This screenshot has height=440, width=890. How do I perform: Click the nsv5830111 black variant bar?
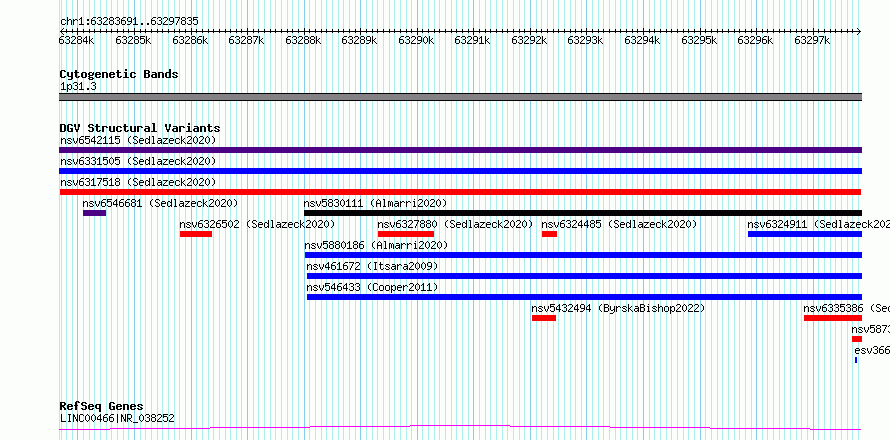tap(583, 213)
